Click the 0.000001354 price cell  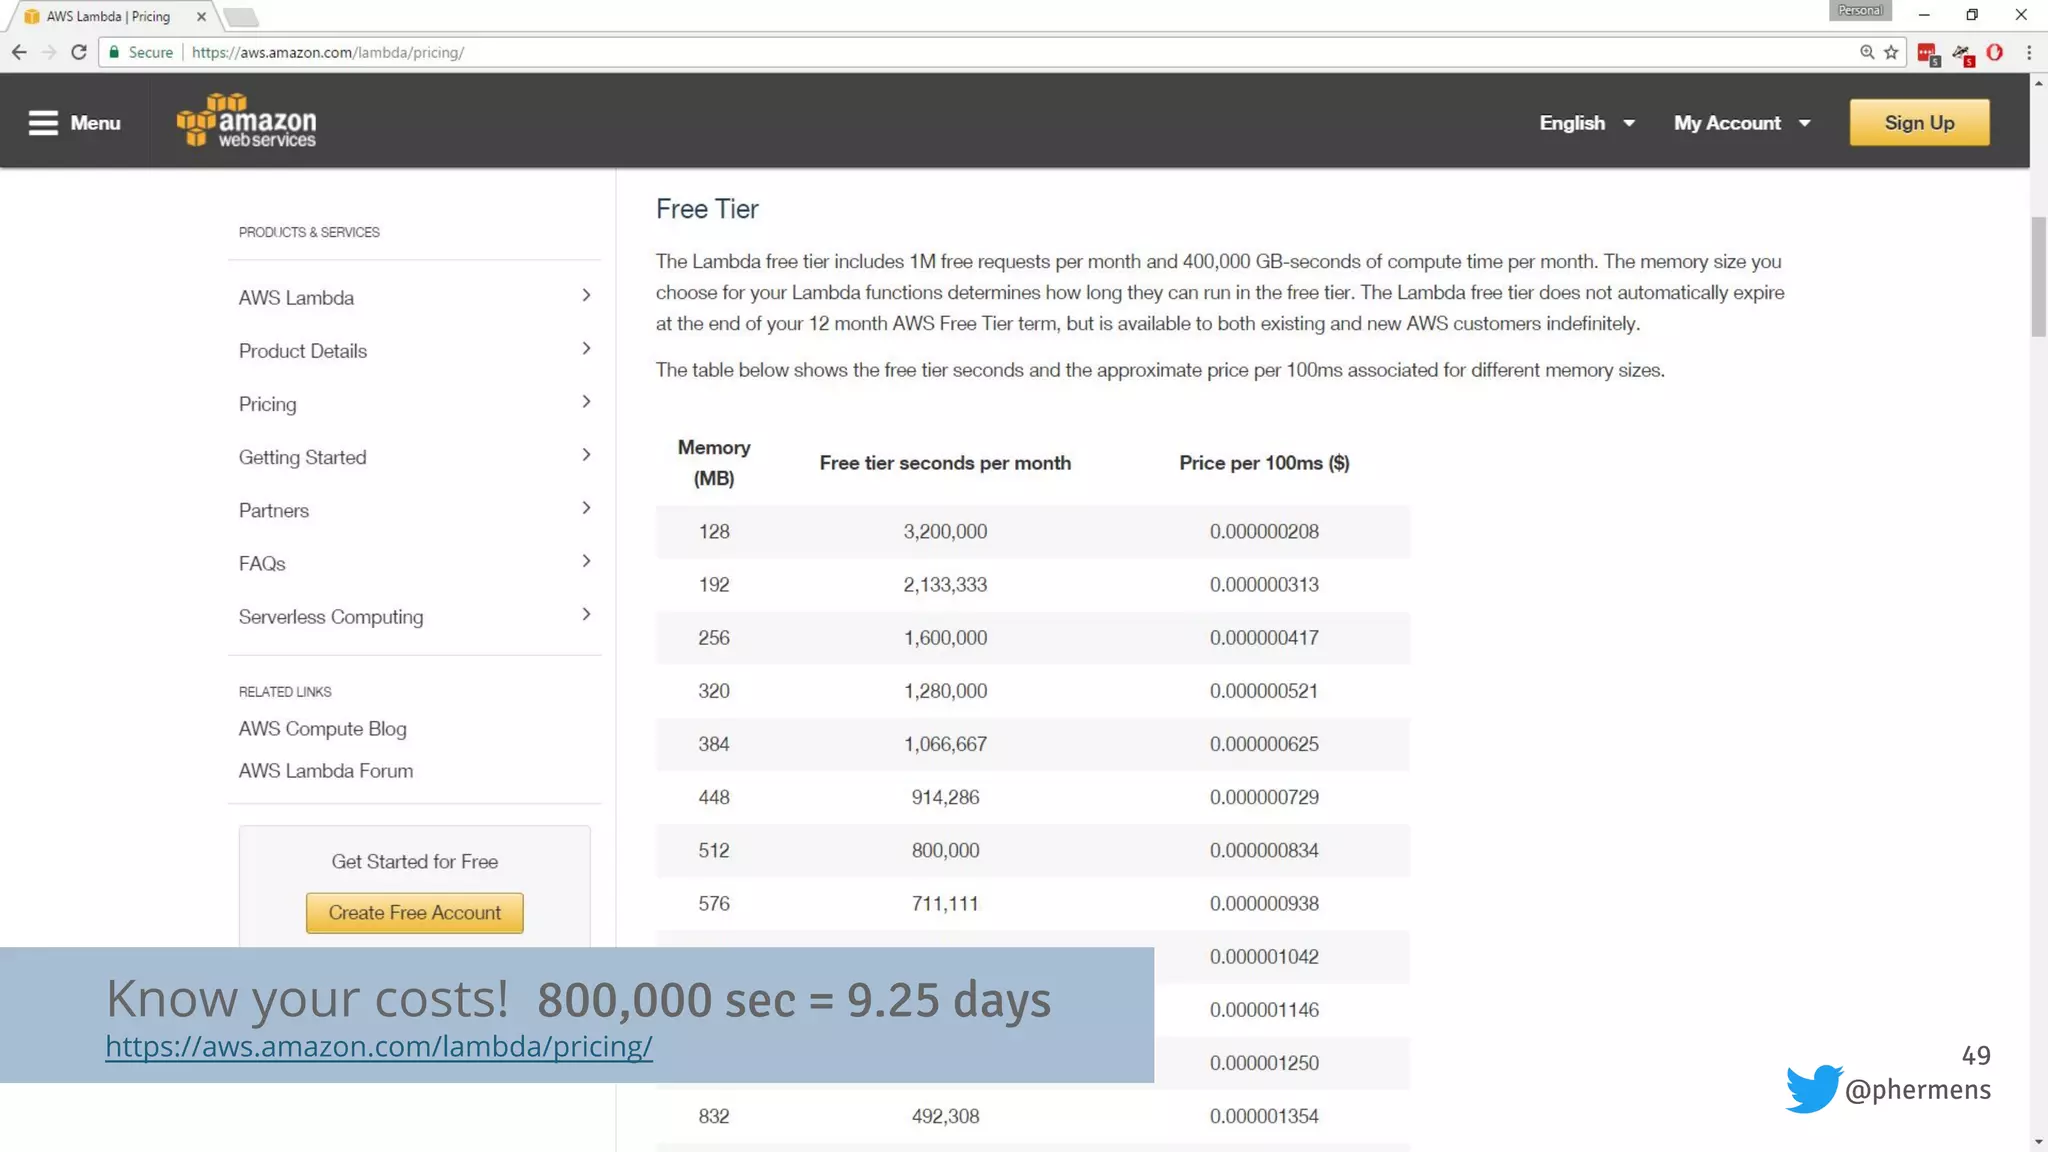(x=1264, y=1116)
